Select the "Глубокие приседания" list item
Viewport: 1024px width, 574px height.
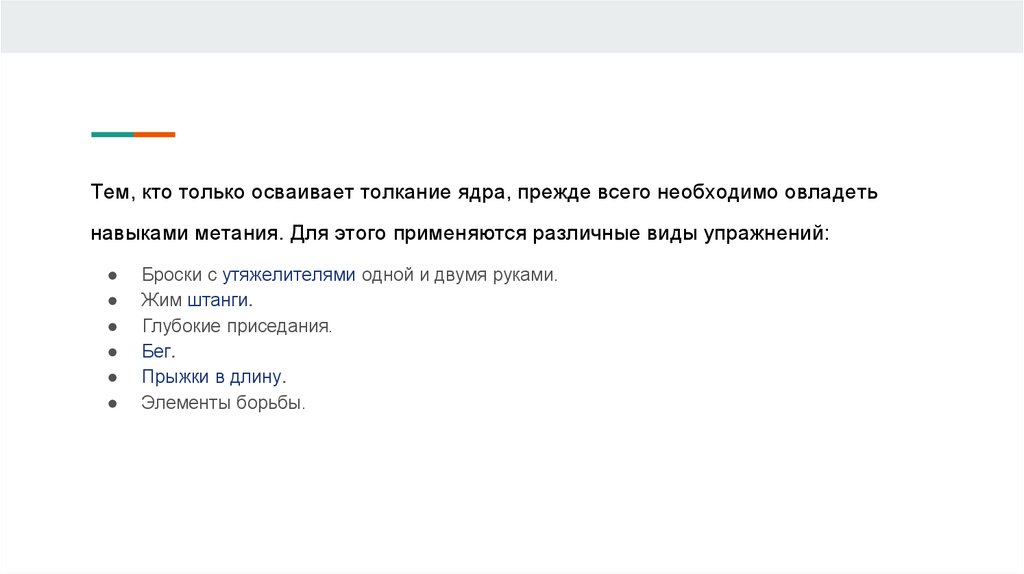click(236, 325)
